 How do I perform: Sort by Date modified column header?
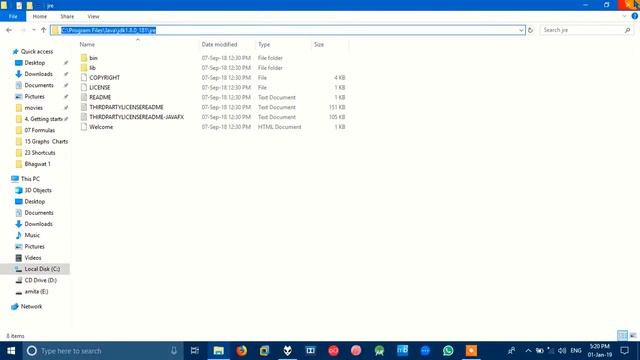pos(227,44)
